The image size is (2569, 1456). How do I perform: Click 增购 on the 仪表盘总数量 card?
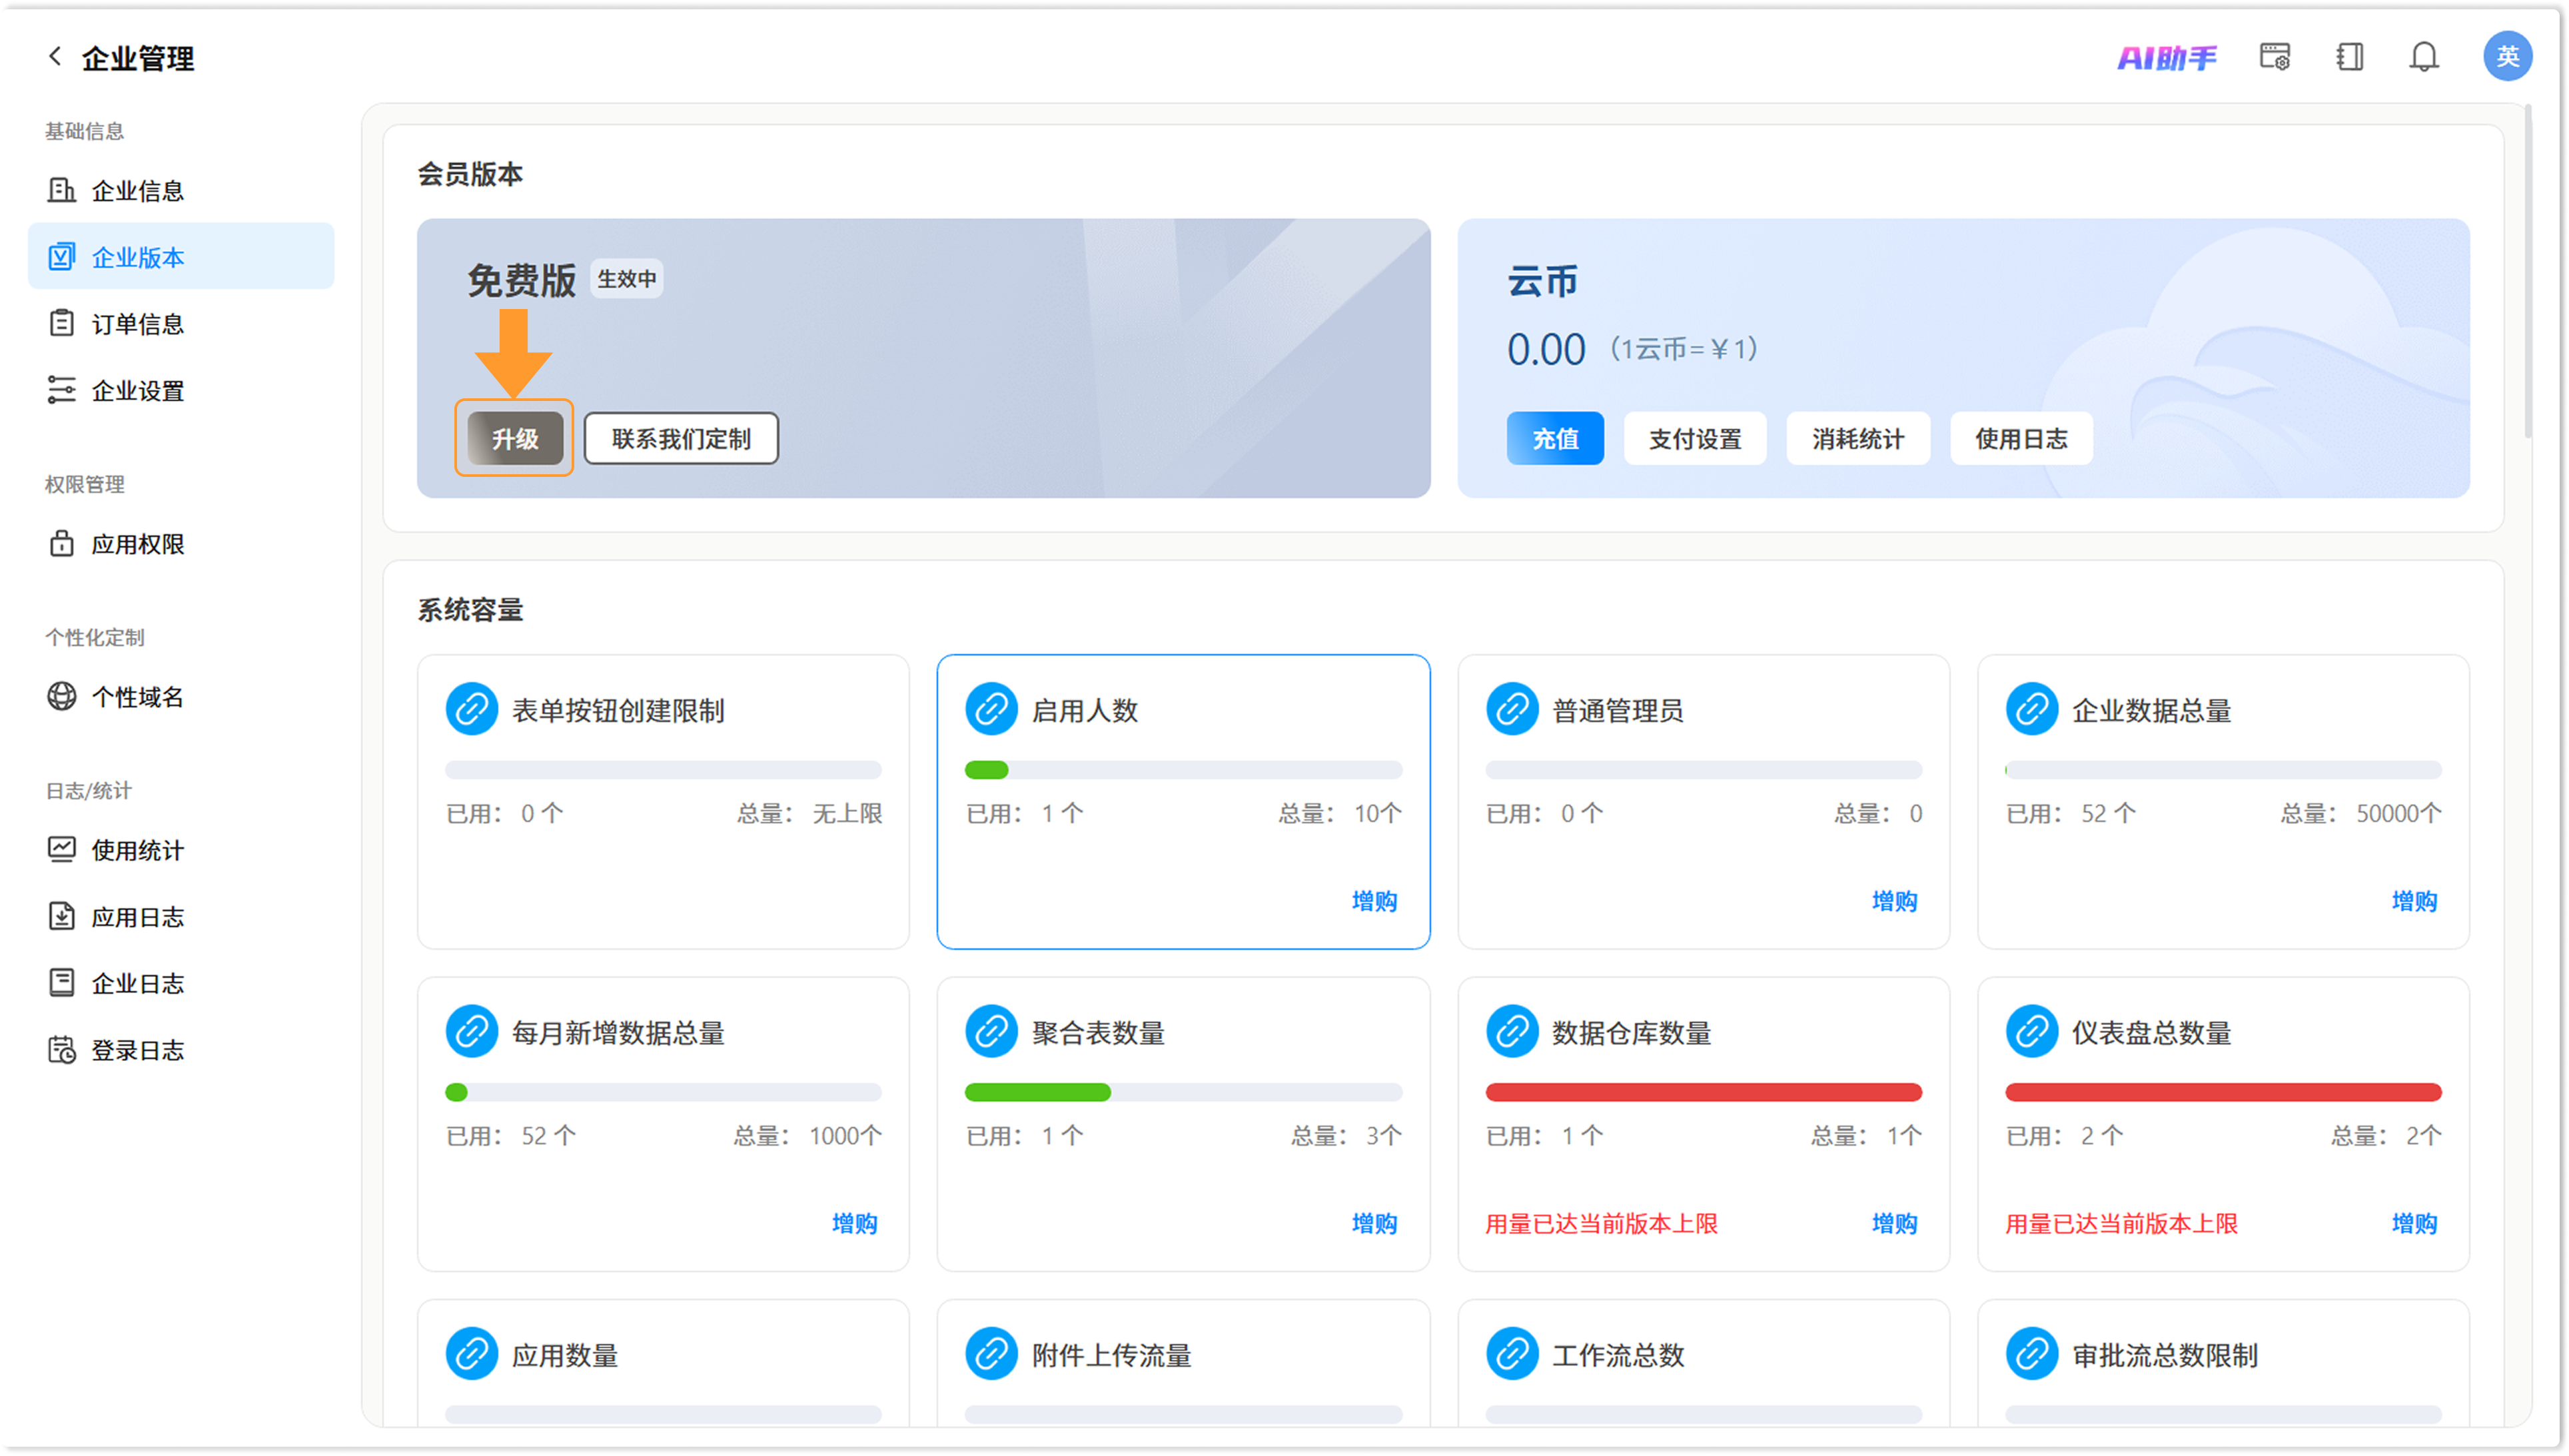(2414, 1222)
